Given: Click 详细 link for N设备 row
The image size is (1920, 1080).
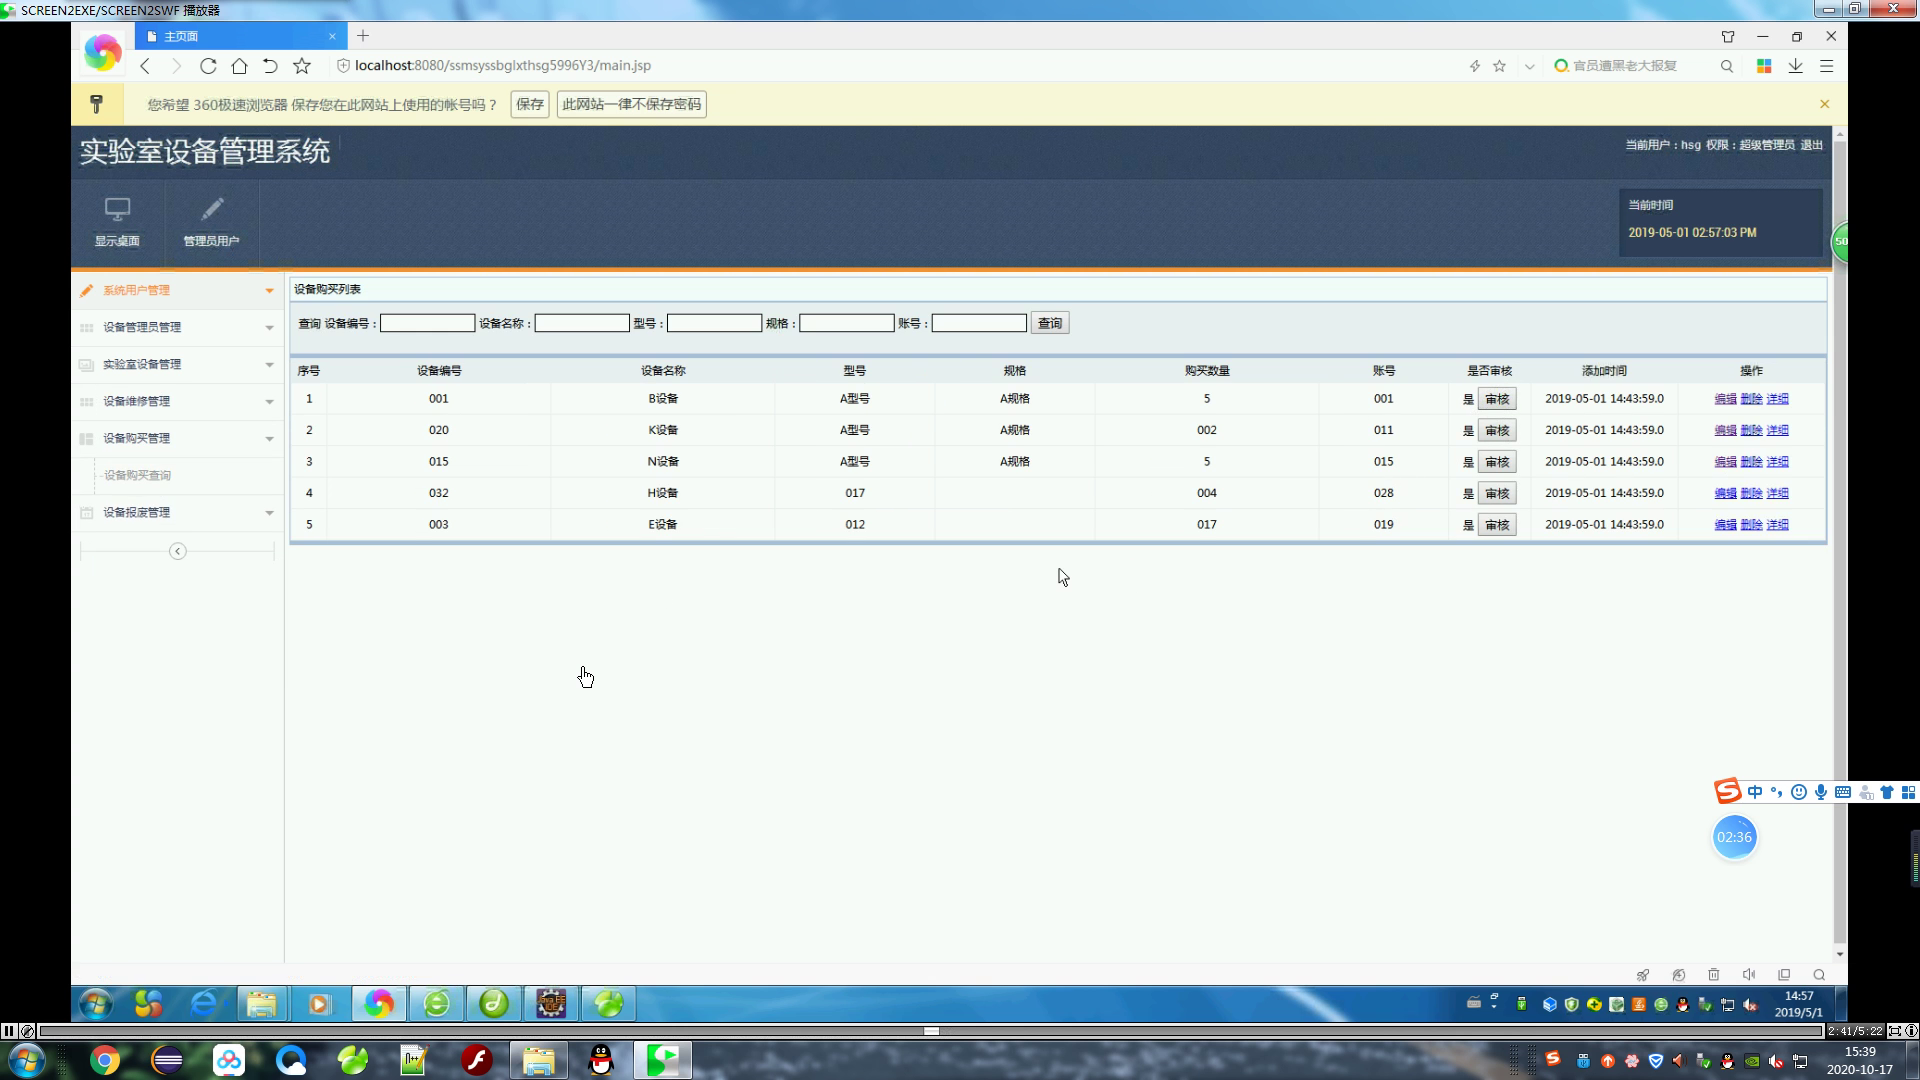Looking at the screenshot, I should pos(1777,462).
